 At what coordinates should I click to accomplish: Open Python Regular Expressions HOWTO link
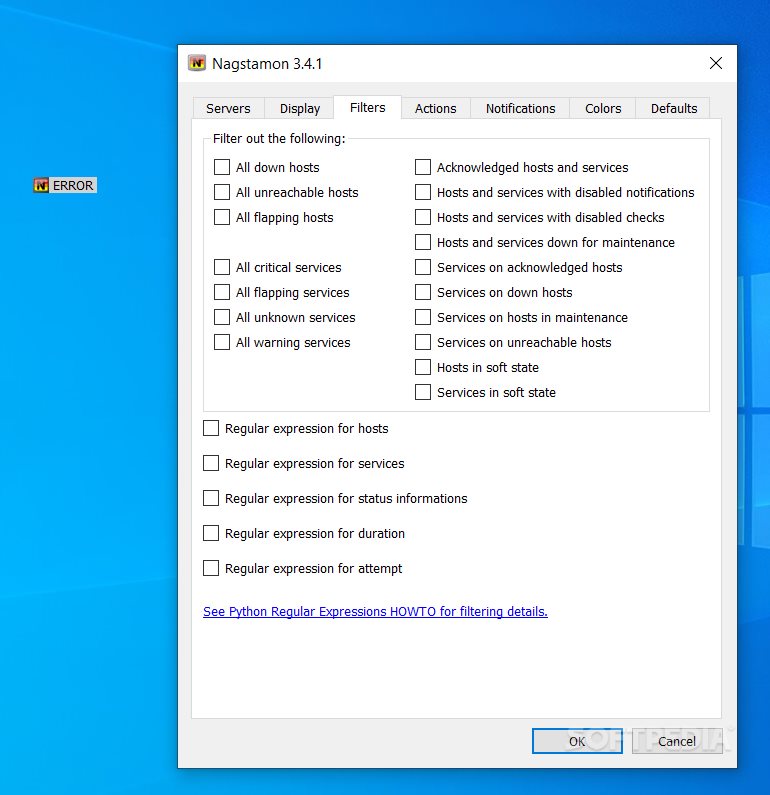point(375,611)
